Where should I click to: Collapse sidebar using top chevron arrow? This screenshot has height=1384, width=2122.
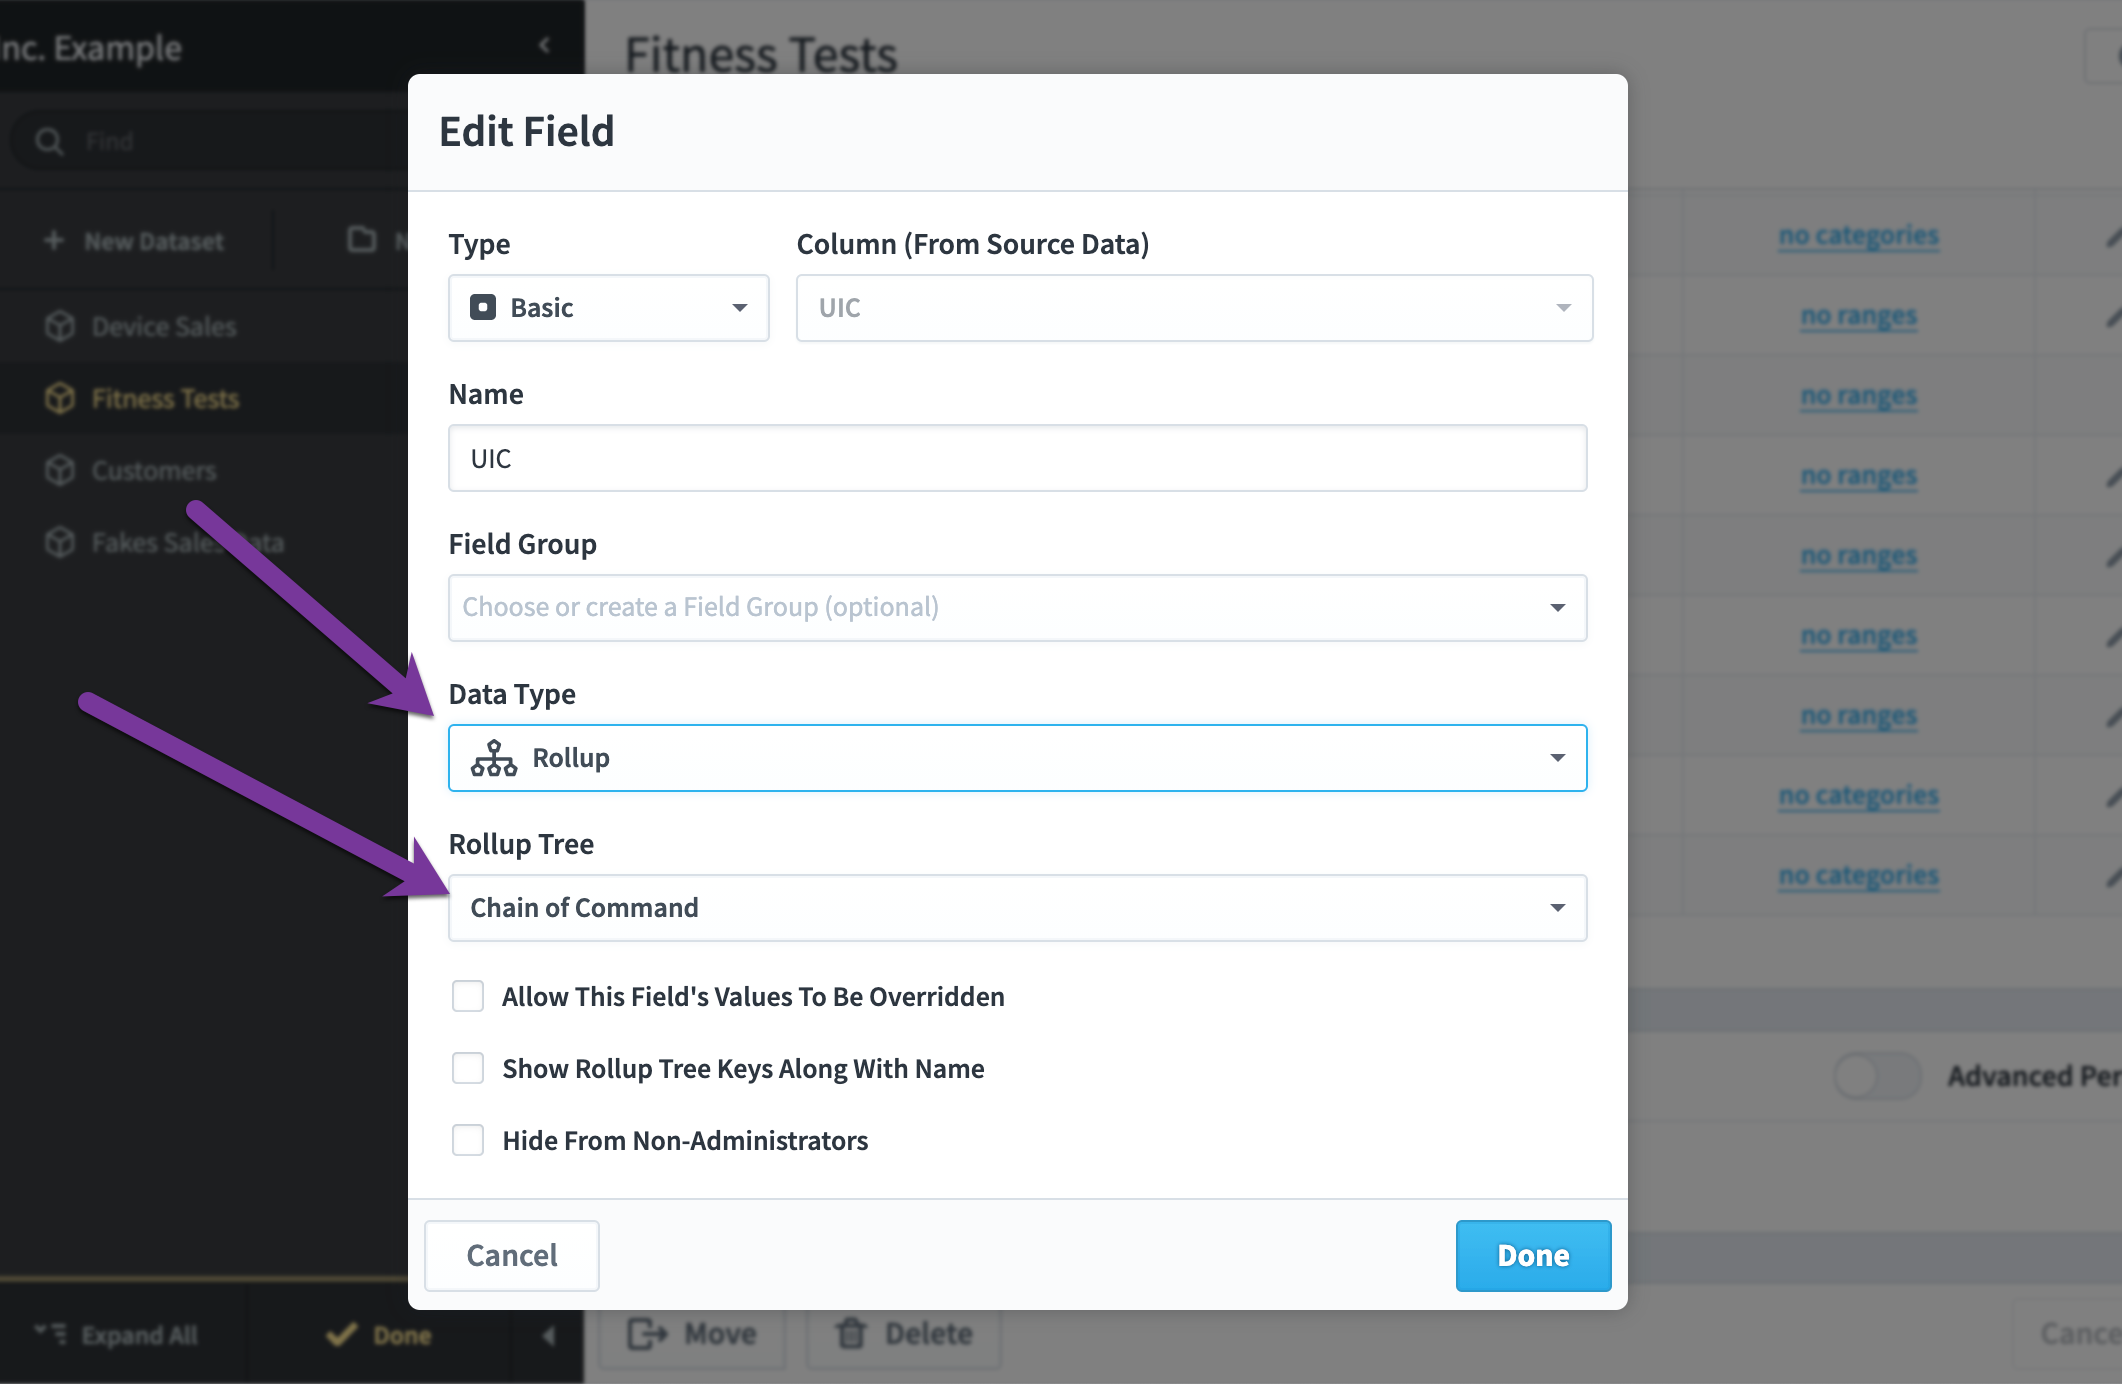coord(544,45)
